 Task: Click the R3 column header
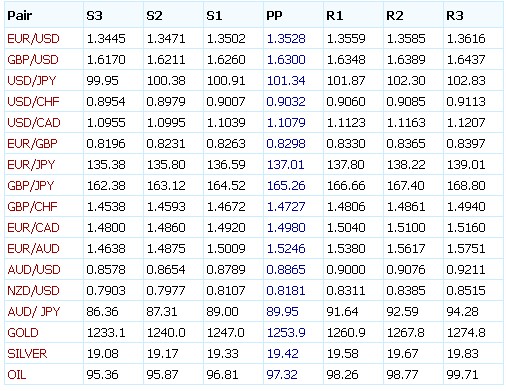point(455,16)
